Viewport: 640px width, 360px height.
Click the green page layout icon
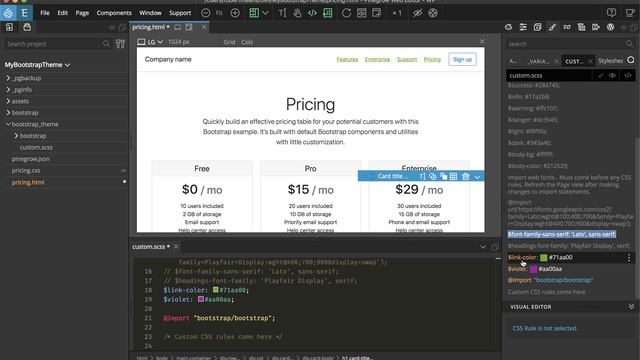(254, 13)
